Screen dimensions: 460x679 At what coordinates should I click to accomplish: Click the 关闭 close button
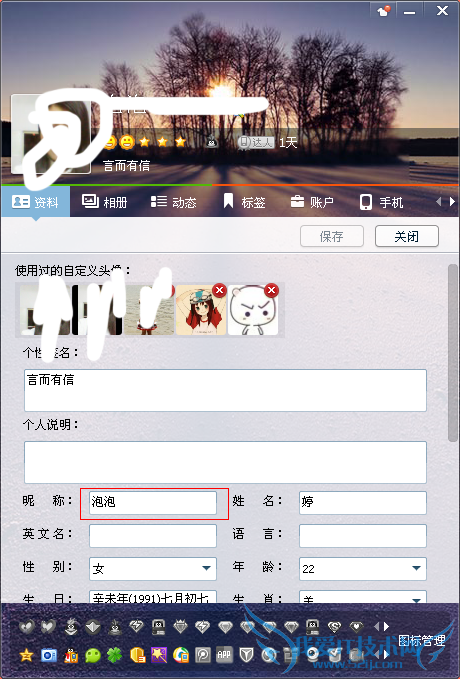(407, 236)
